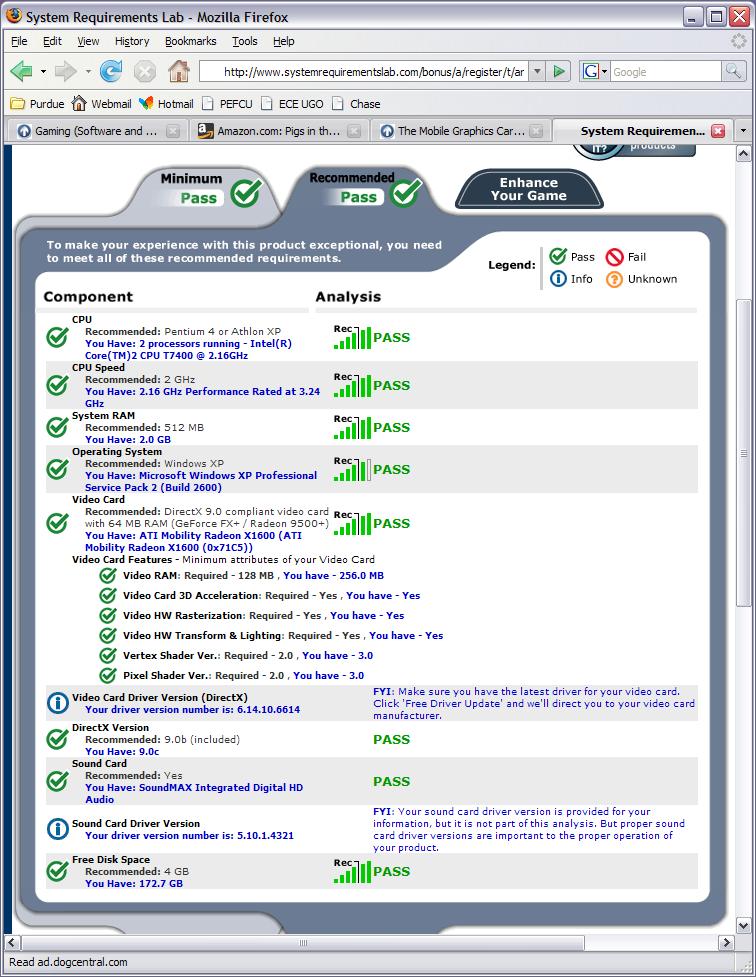Click the green Go arrow beside URL bar
The width and height of the screenshot is (756, 977).
[559, 71]
